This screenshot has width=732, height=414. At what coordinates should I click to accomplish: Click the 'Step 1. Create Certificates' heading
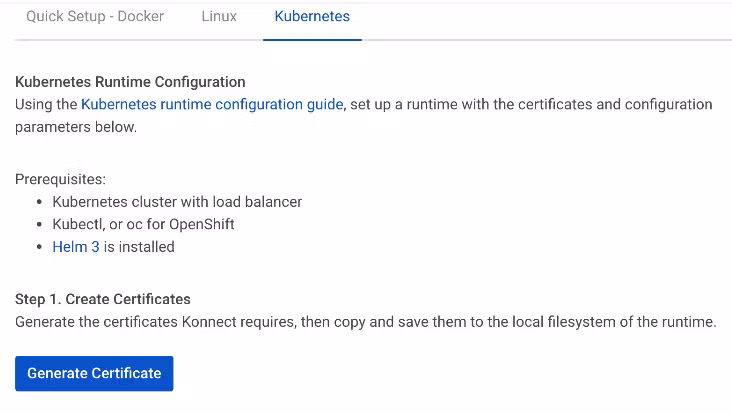(x=103, y=299)
